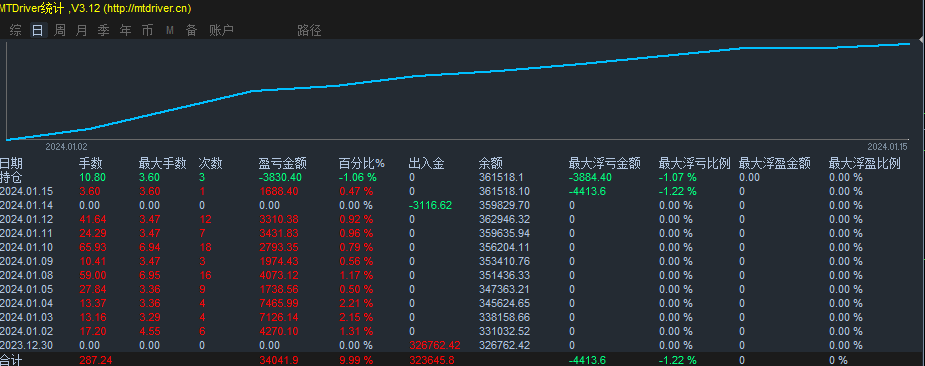Switch to the M tab
925x366 pixels.
coord(170,31)
